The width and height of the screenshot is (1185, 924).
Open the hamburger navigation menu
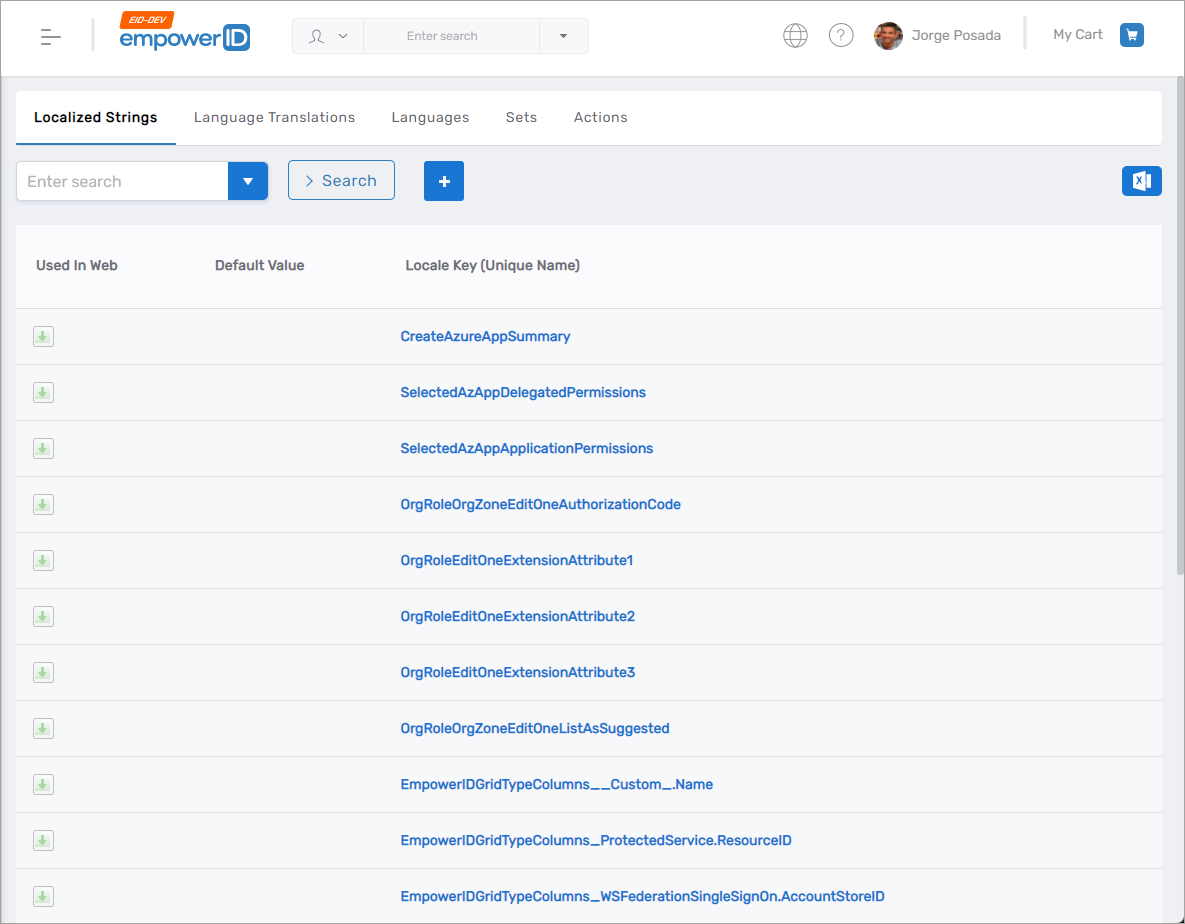click(48, 35)
